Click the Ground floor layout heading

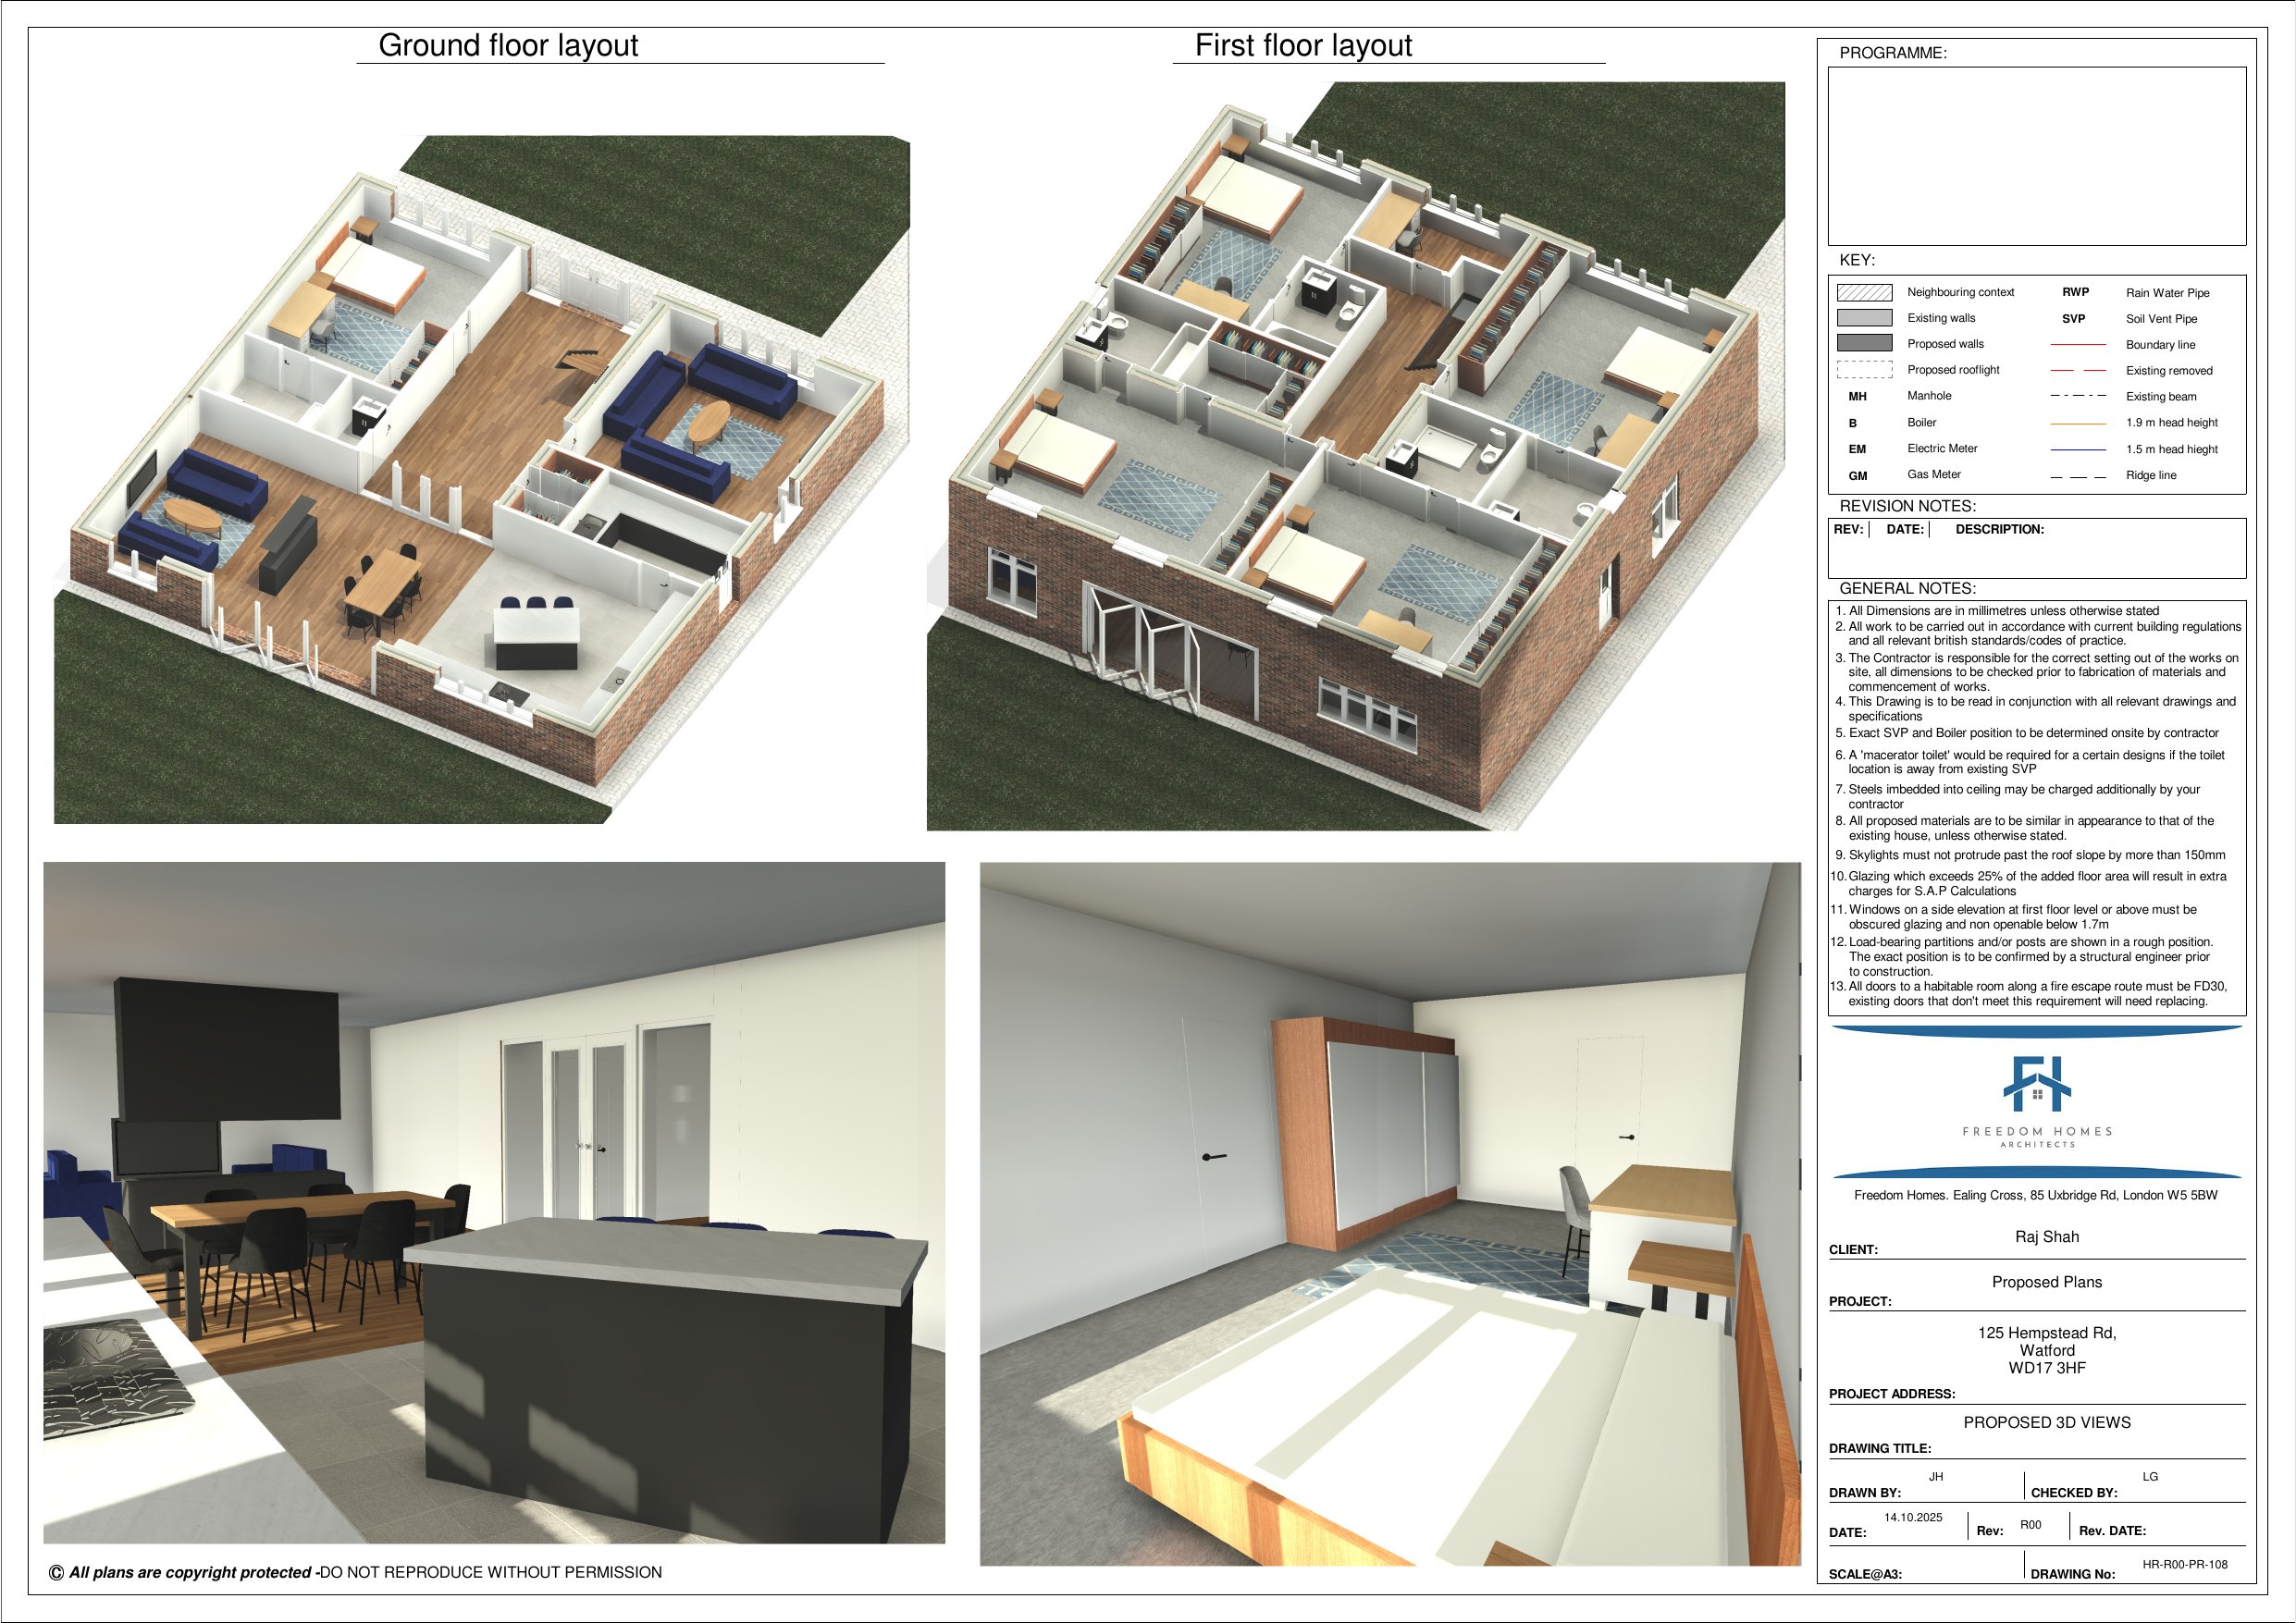point(508,46)
